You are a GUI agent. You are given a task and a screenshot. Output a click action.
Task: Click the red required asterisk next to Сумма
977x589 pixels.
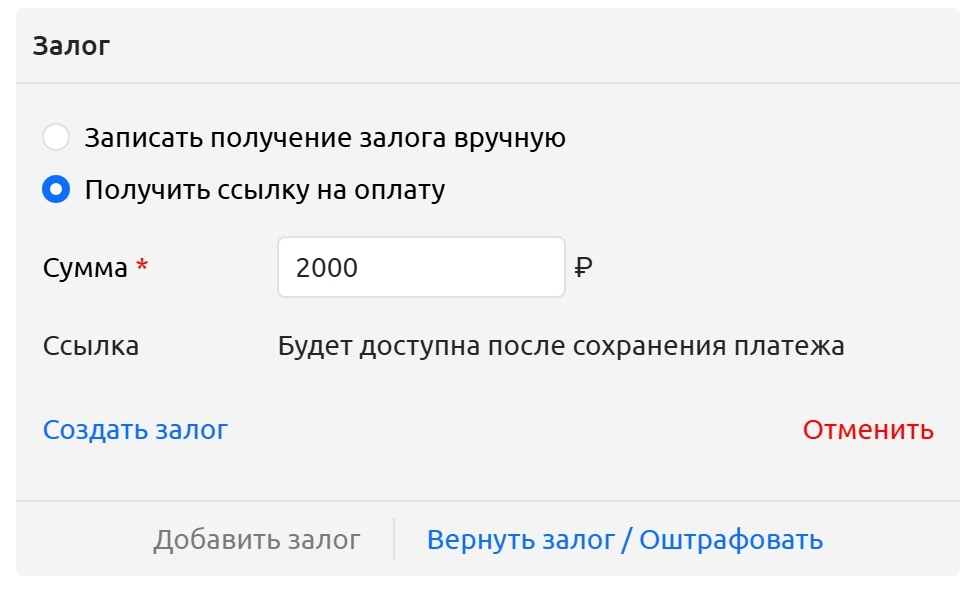tap(142, 267)
